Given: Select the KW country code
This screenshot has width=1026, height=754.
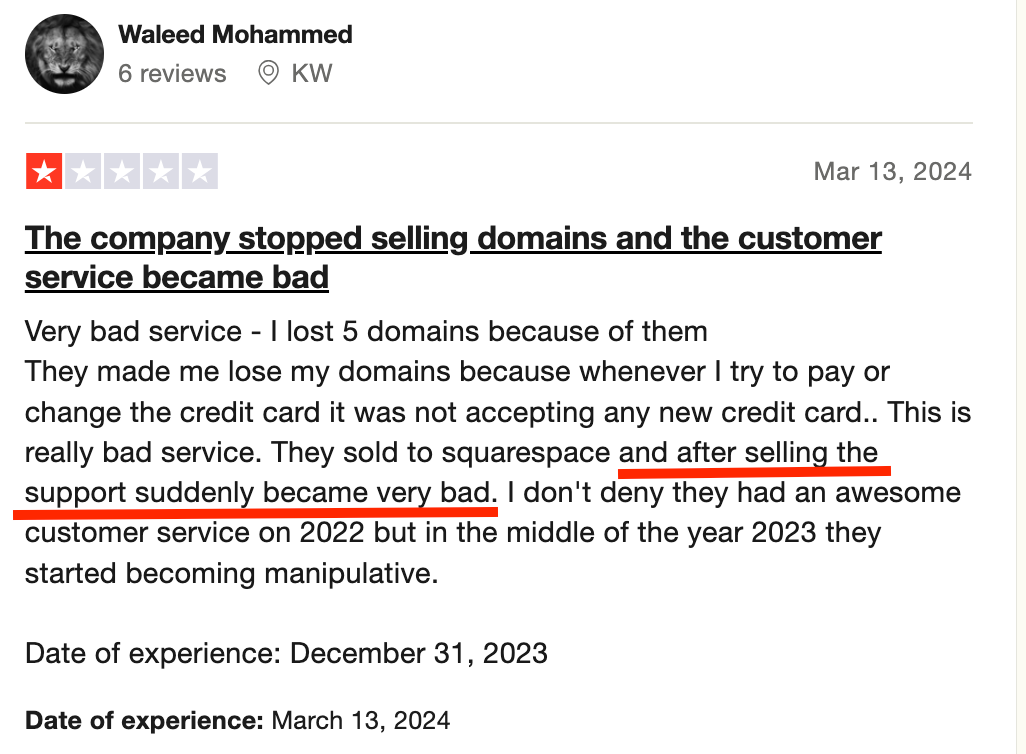Looking at the screenshot, I should click(311, 73).
